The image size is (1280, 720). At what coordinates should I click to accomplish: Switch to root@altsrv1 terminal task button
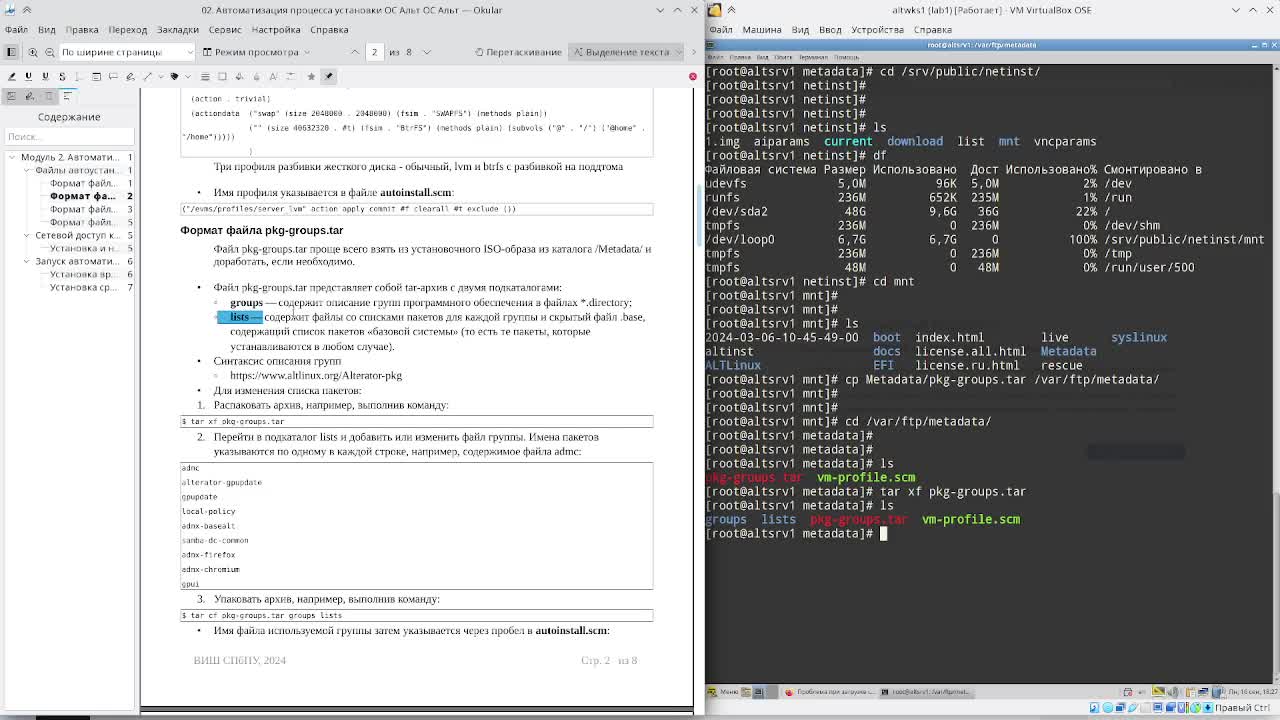pos(926,692)
